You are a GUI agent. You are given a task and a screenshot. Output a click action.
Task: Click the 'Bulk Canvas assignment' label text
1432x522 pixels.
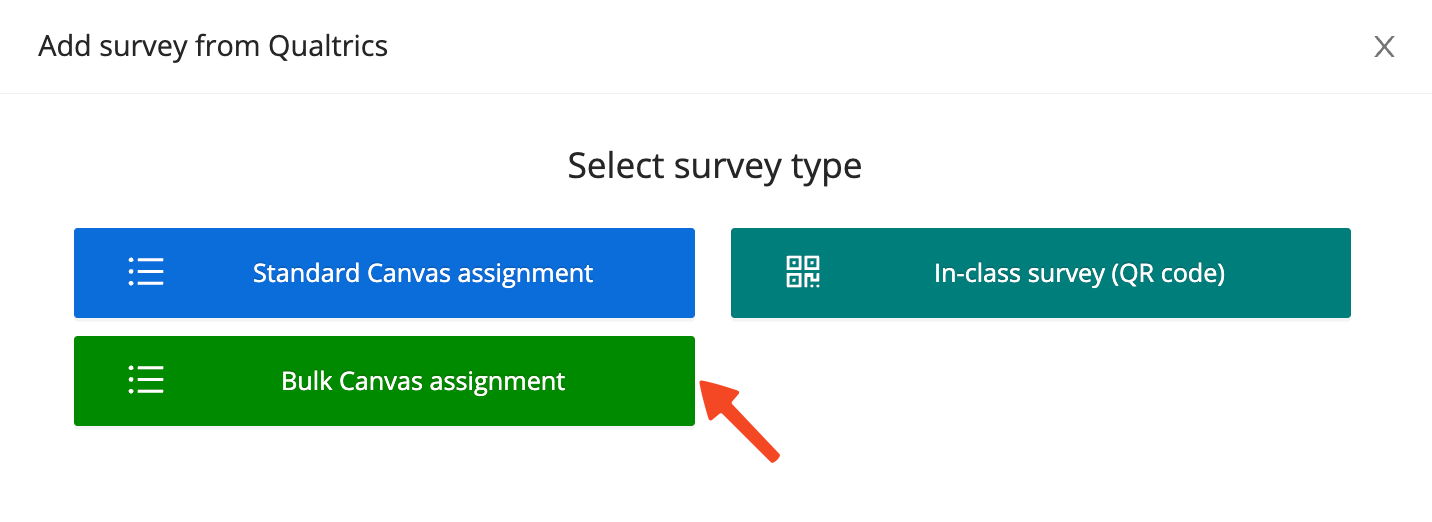[x=423, y=381]
